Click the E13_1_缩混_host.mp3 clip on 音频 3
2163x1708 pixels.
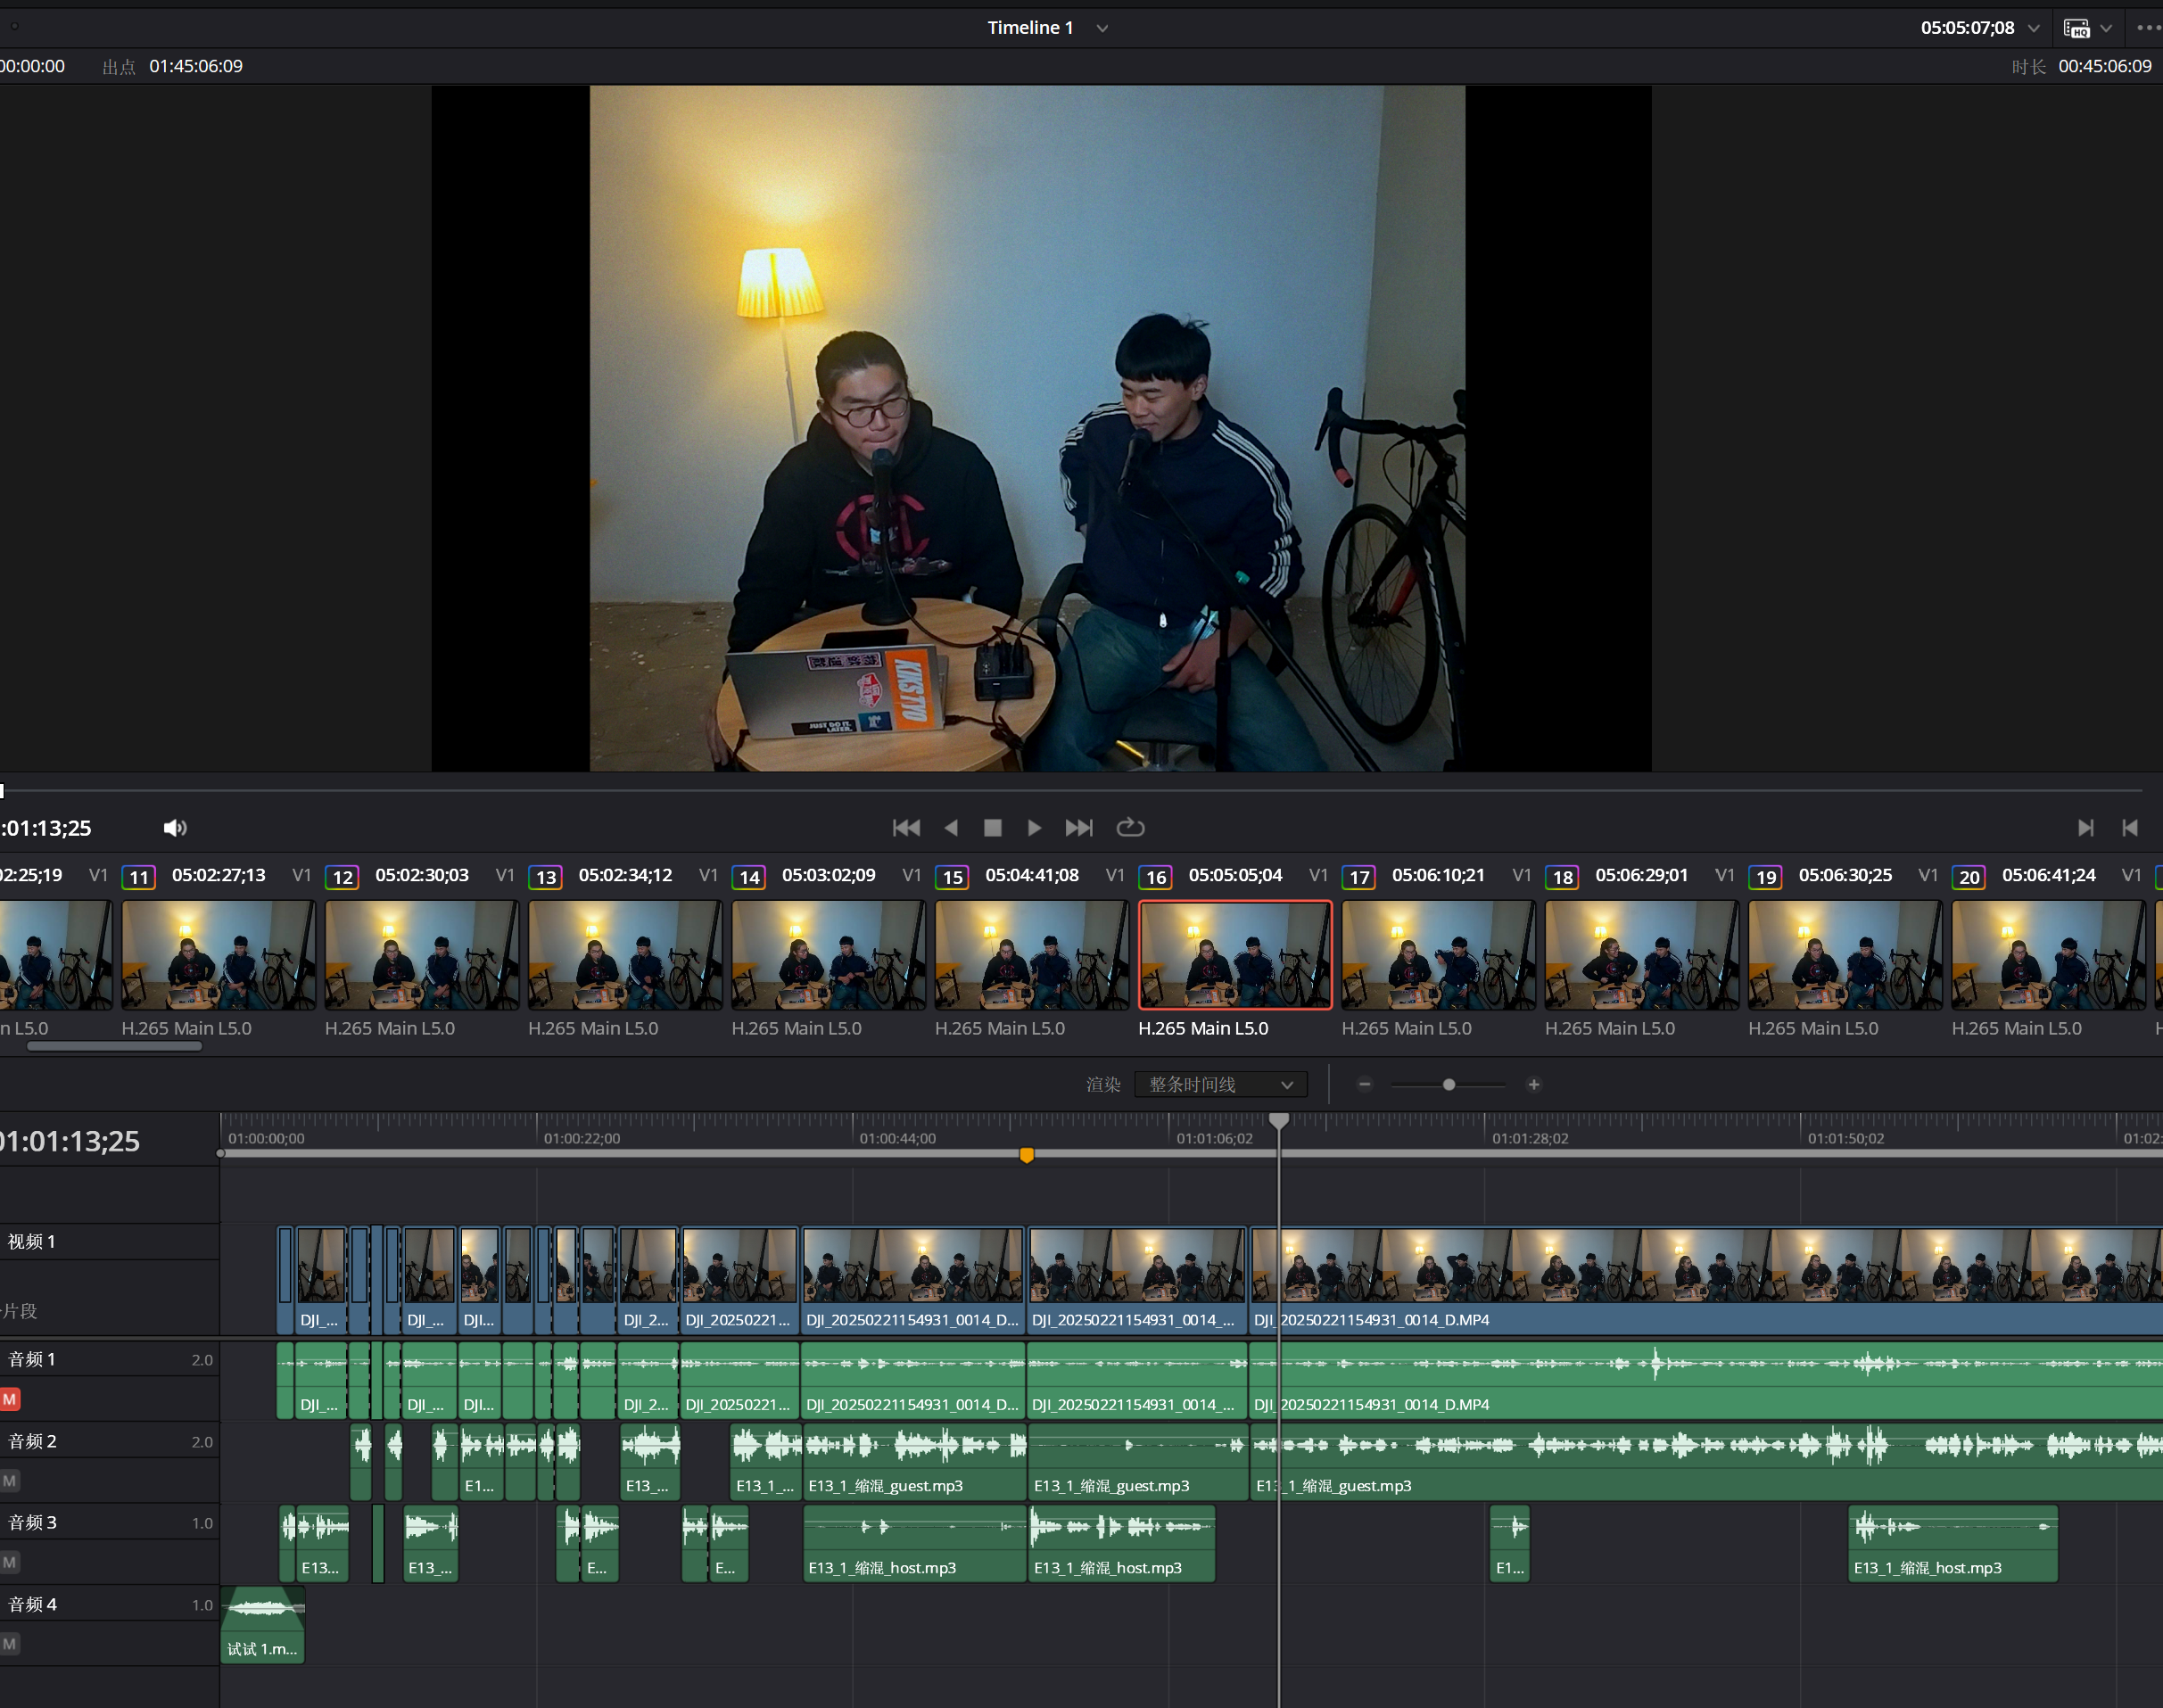tap(913, 1543)
